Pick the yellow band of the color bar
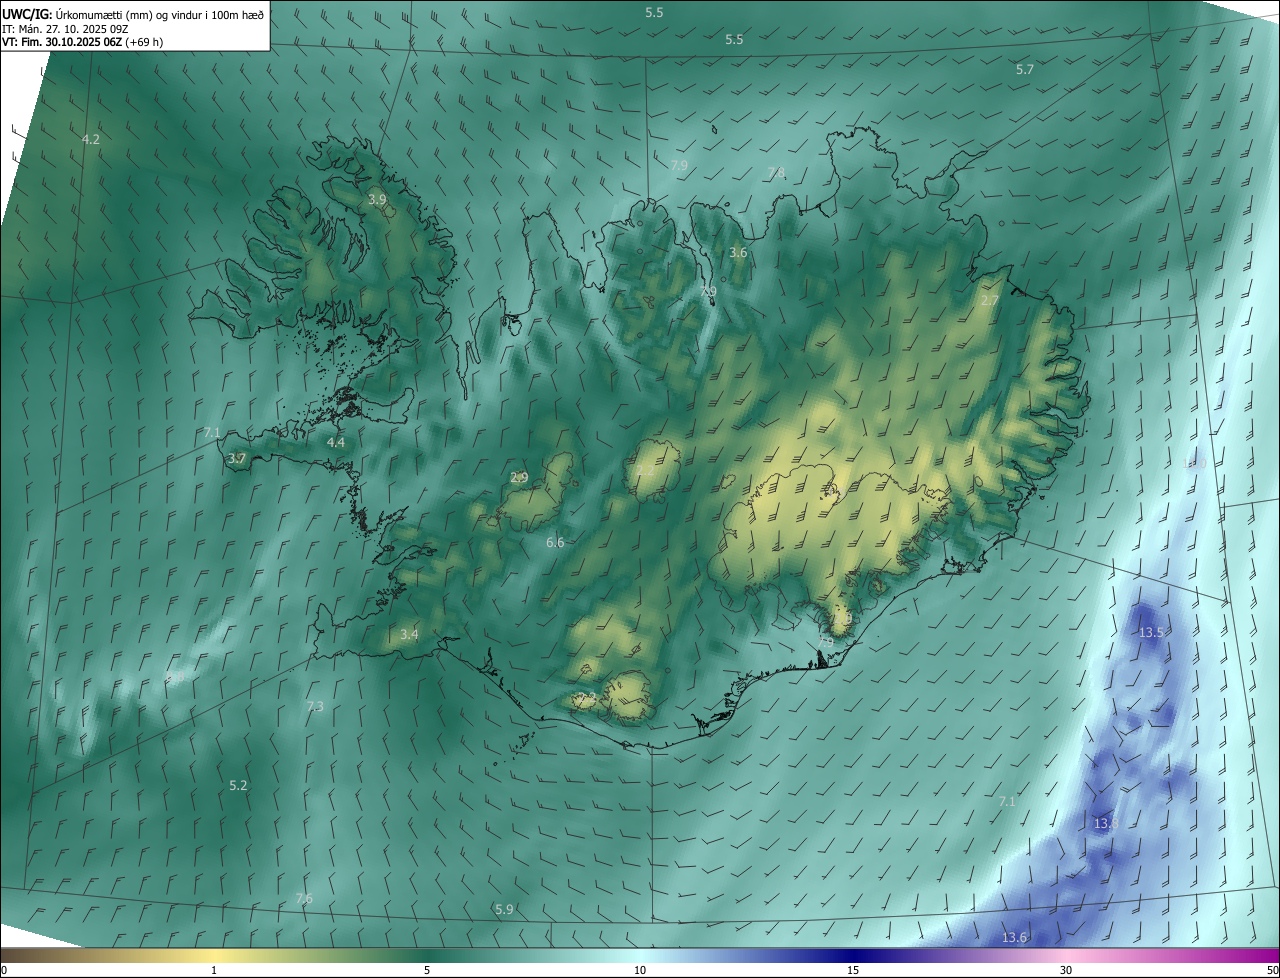This screenshot has width=1280, height=978. coord(215,956)
